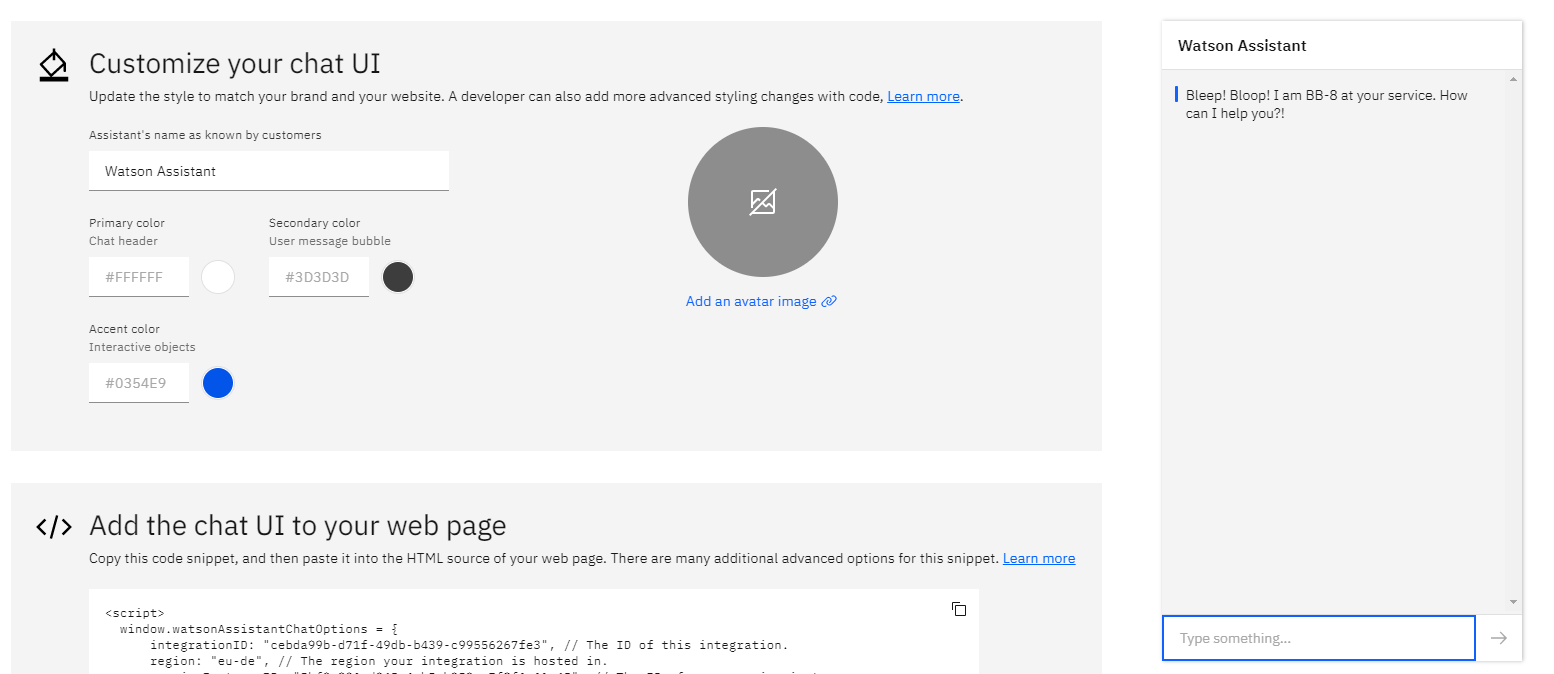This screenshot has width=1554, height=674.
Task: Click chat scrollbar down arrow
Action: [x=1513, y=602]
